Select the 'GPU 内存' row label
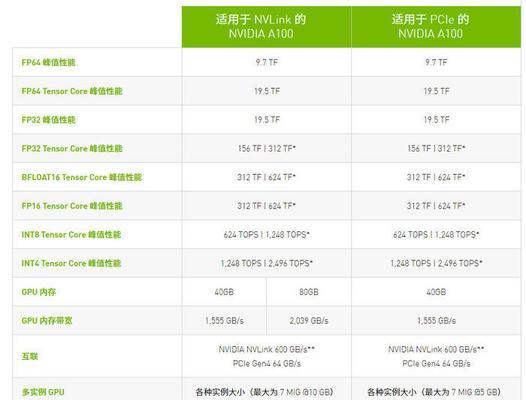Image resolution: width=526 pixels, height=400 pixels. [39, 292]
